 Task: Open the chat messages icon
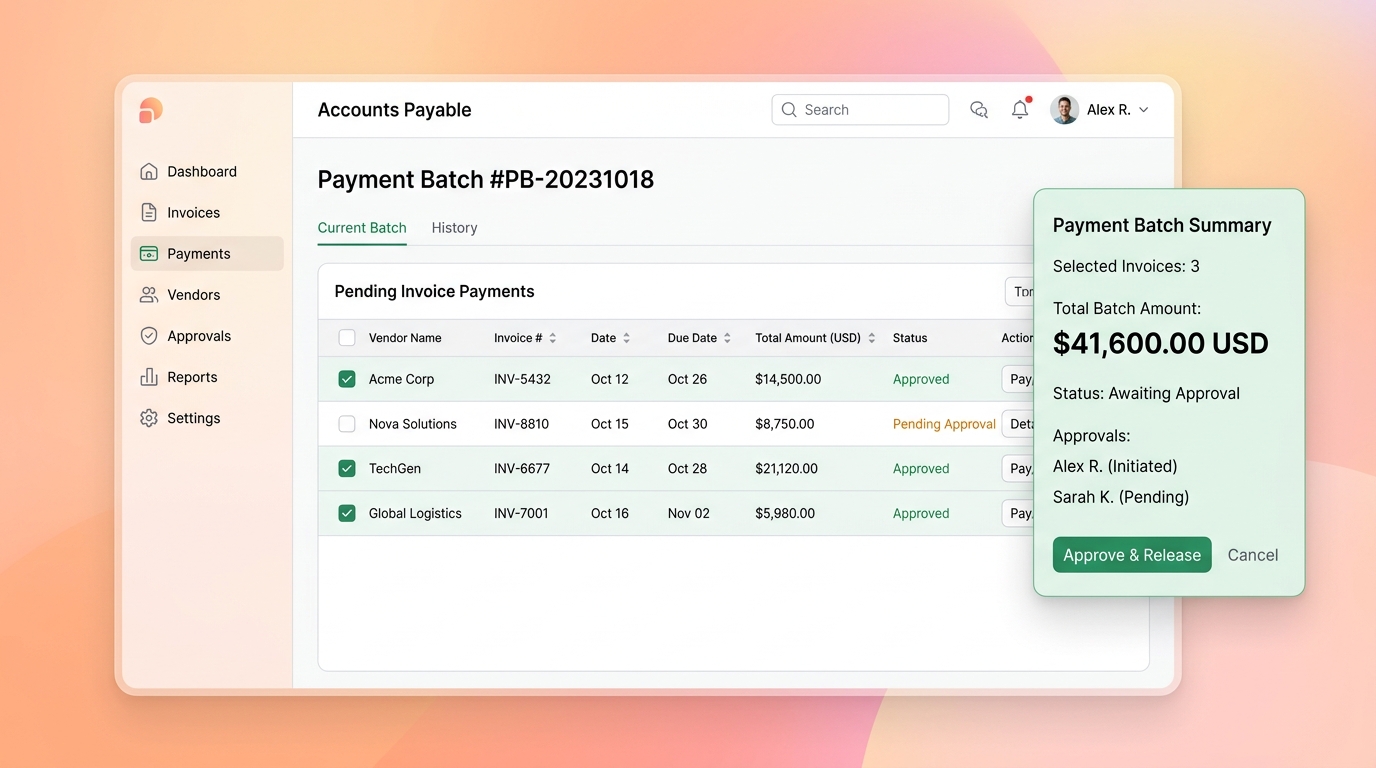pos(979,110)
